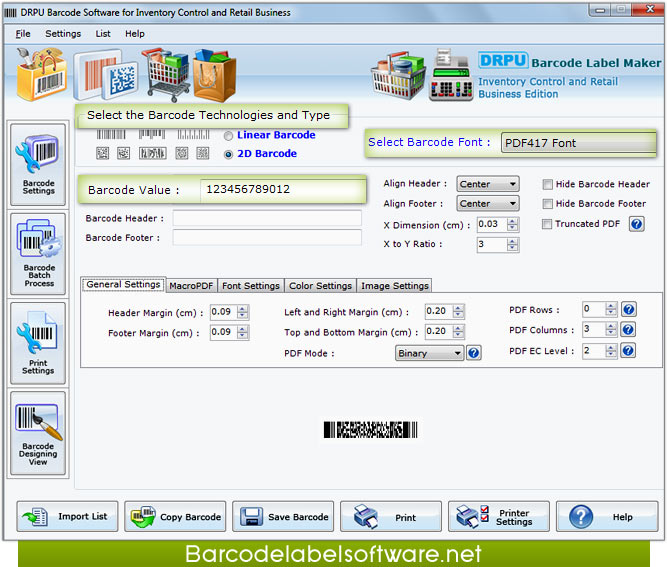Image resolution: width=667 pixels, height=567 pixels.
Task: Click the Print button
Action: point(391,516)
